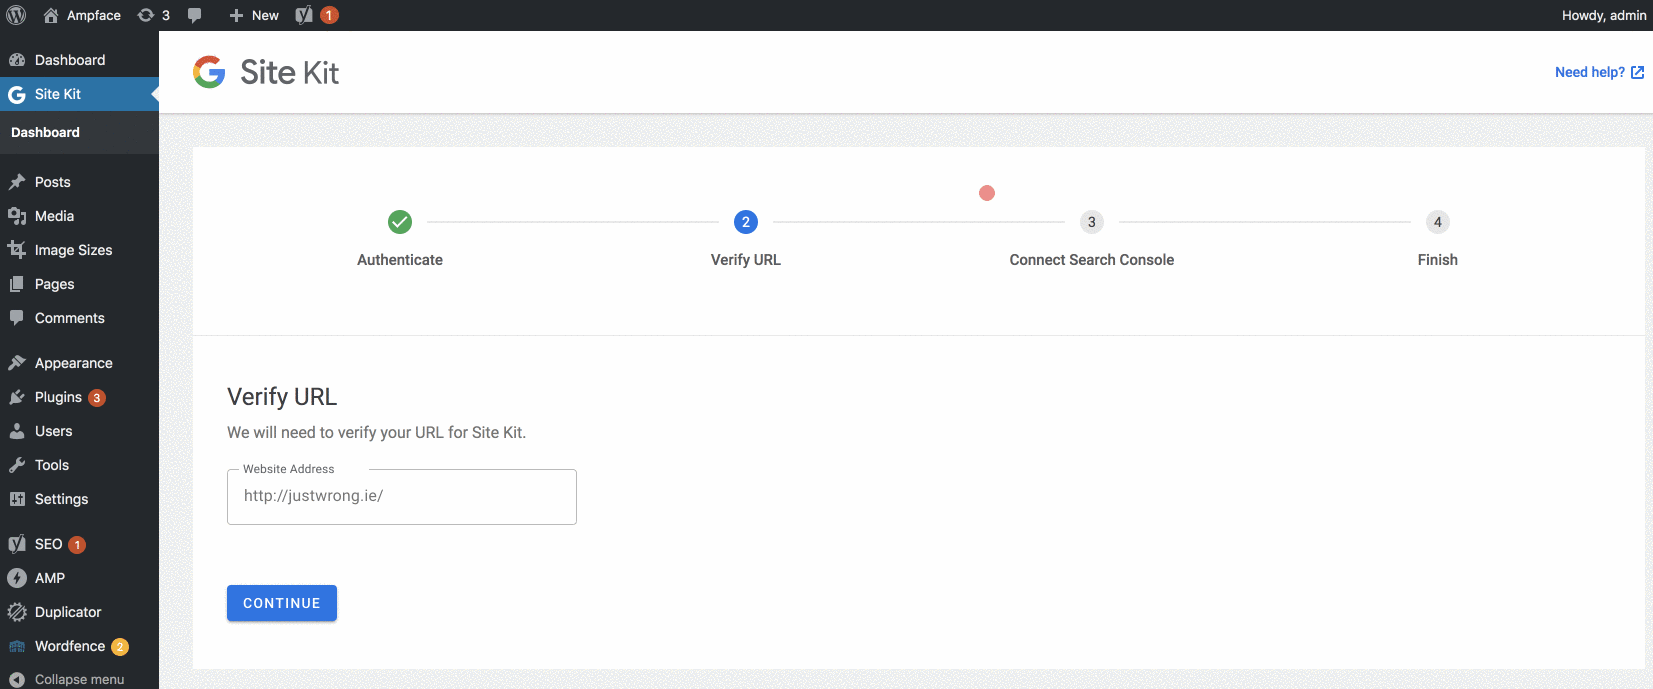The height and width of the screenshot is (689, 1653).
Task: Click the Plugins plug icon
Action: point(17,397)
